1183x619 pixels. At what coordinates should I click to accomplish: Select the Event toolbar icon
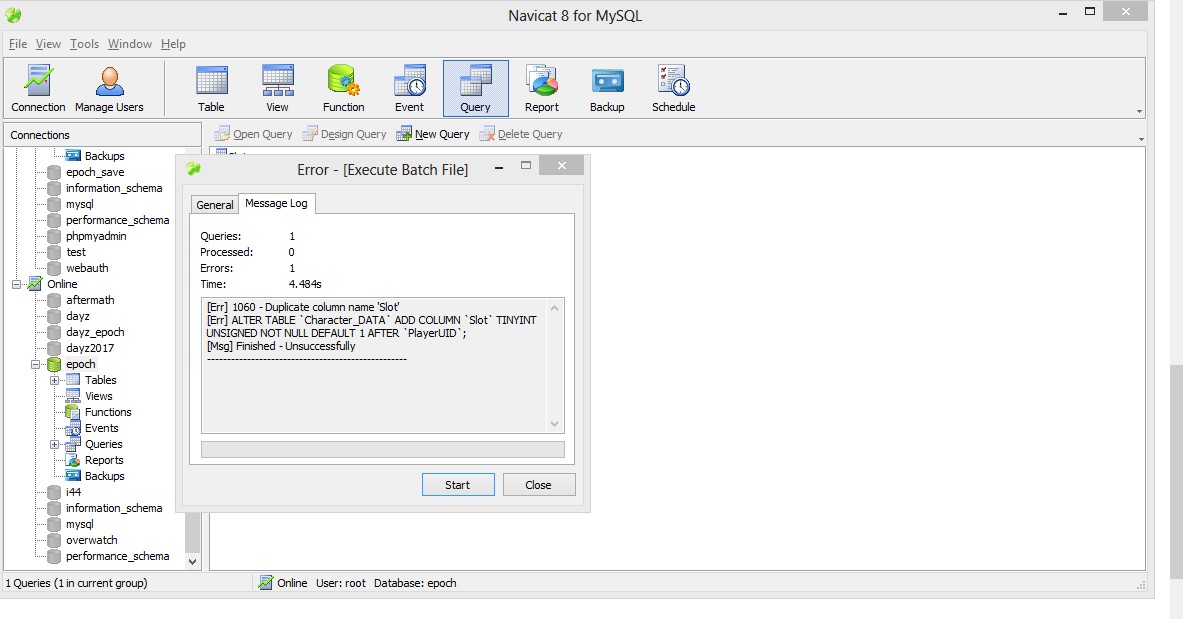(410, 88)
